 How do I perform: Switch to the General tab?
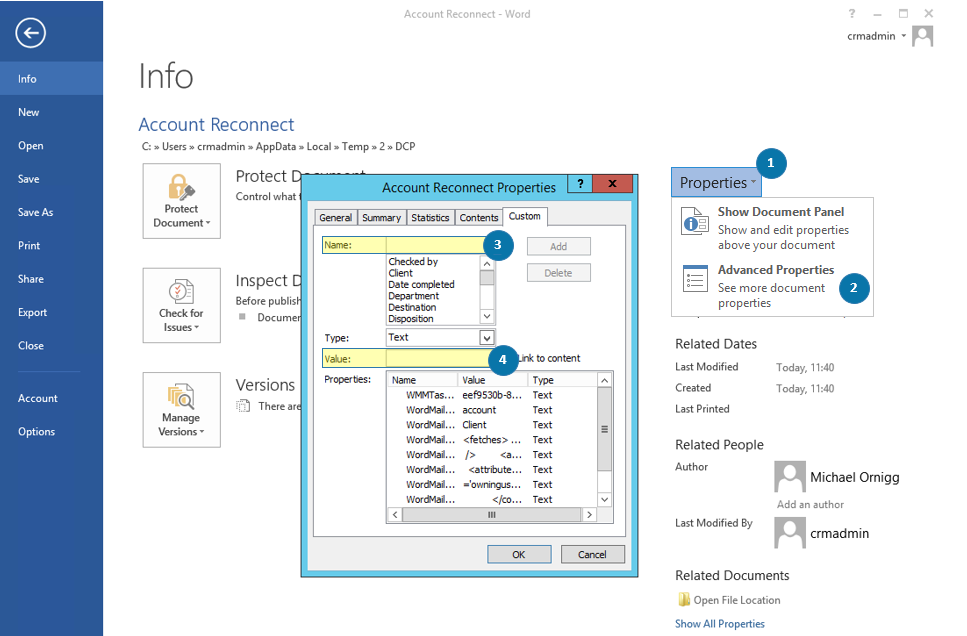point(335,218)
